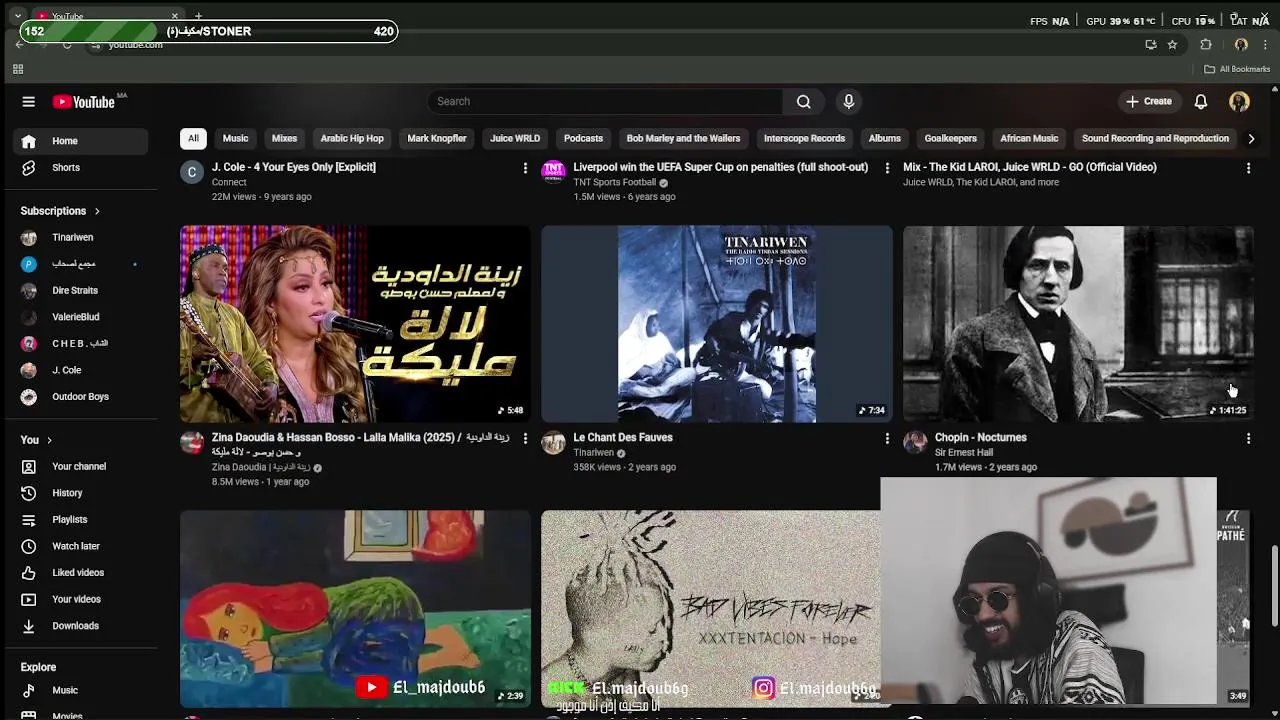Open options for Le Chant Des Fauves
This screenshot has height=720, width=1280.
[886, 438]
